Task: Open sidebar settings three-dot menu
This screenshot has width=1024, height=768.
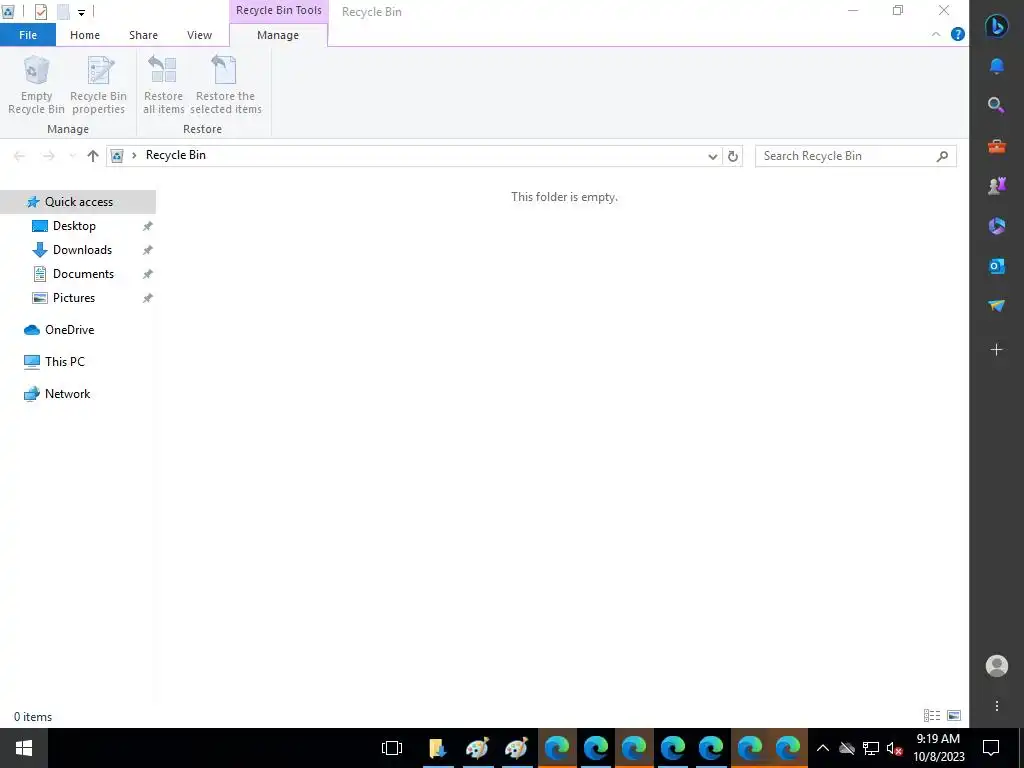Action: tap(997, 706)
